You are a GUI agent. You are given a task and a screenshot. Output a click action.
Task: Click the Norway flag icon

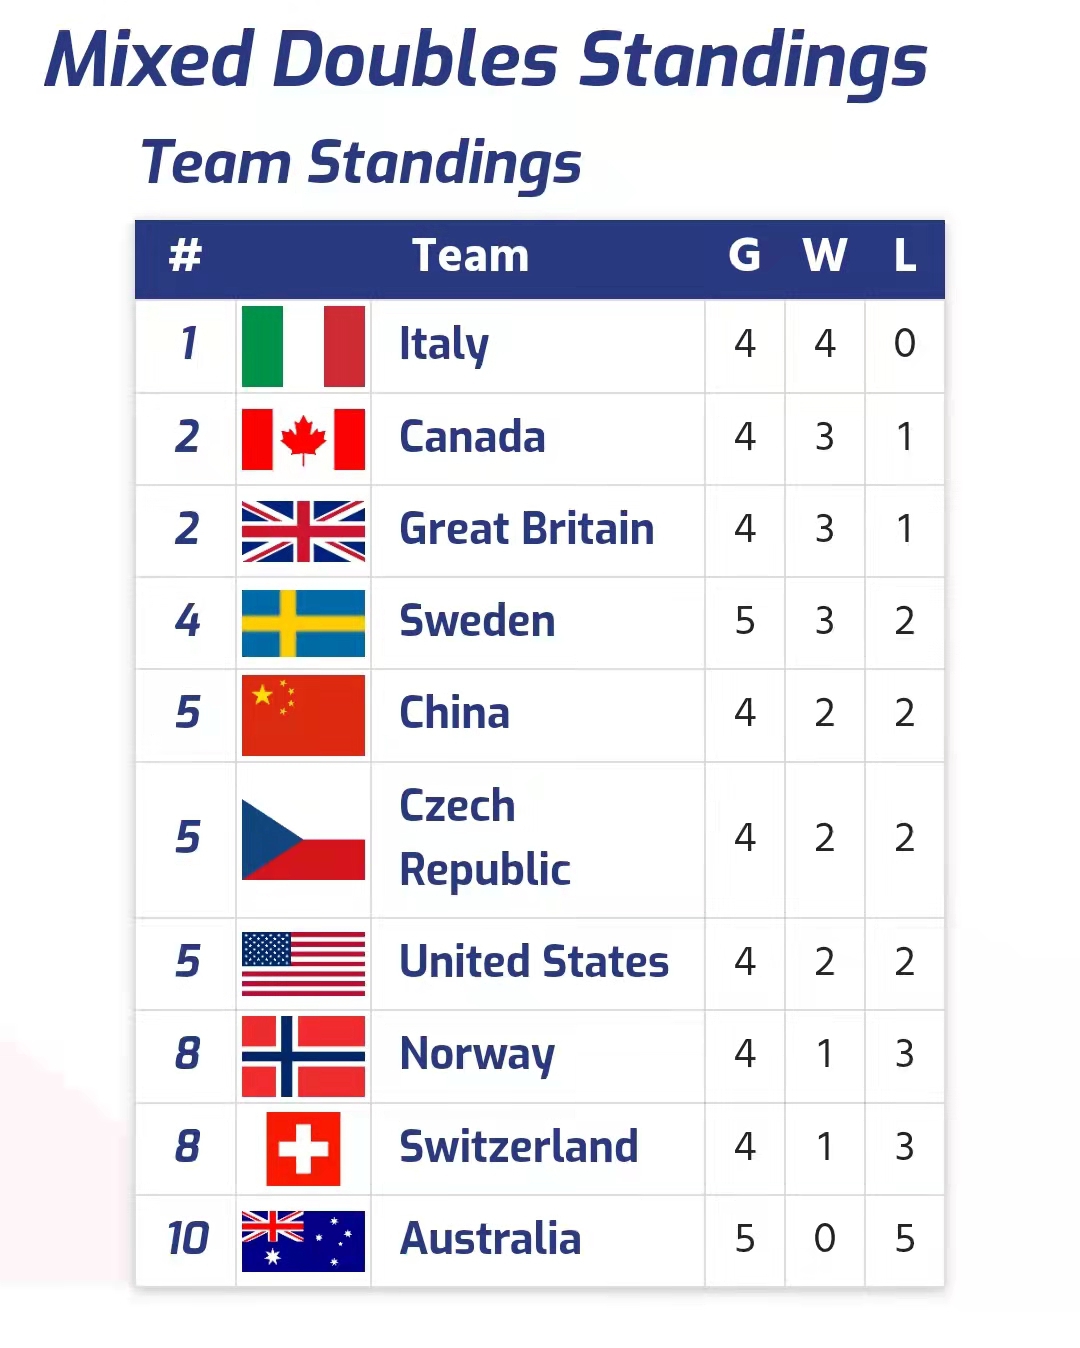click(303, 1056)
